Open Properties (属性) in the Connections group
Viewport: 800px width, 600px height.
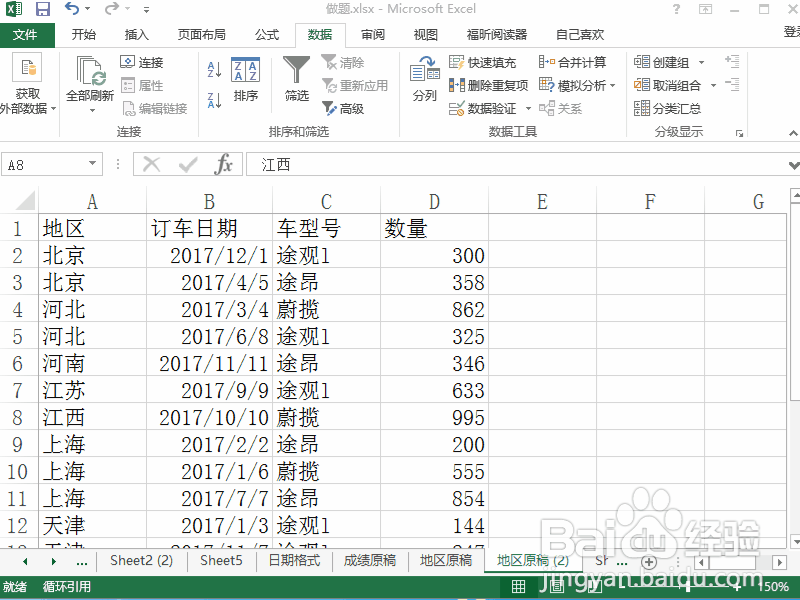tap(142, 85)
